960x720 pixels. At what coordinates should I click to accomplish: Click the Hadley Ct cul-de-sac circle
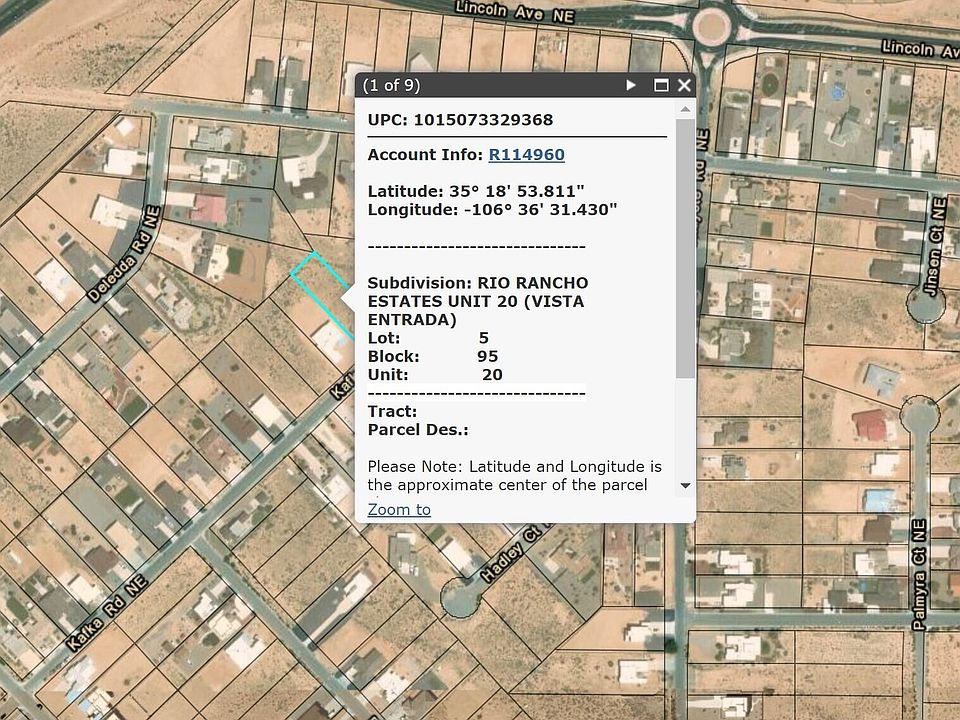point(463,596)
